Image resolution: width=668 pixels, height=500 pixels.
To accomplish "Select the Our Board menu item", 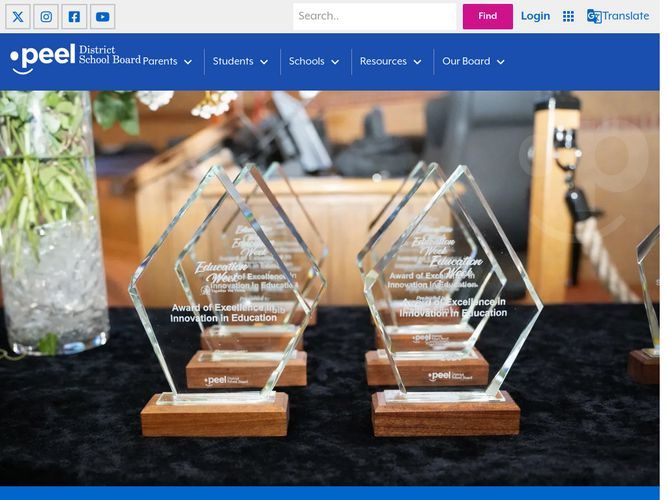I will click(x=466, y=61).
